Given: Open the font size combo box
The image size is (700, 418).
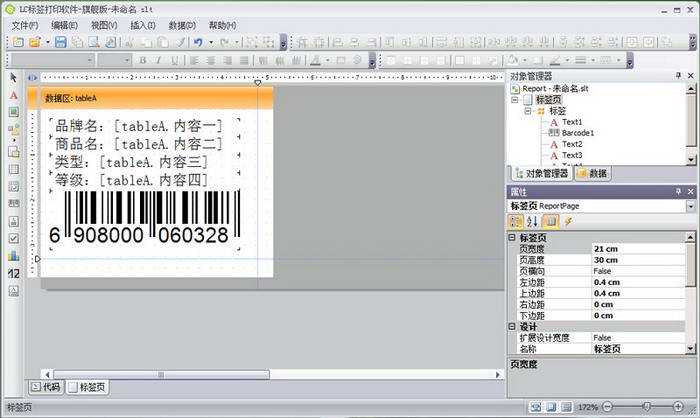Looking at the screenshot, I should pos(114,60).
